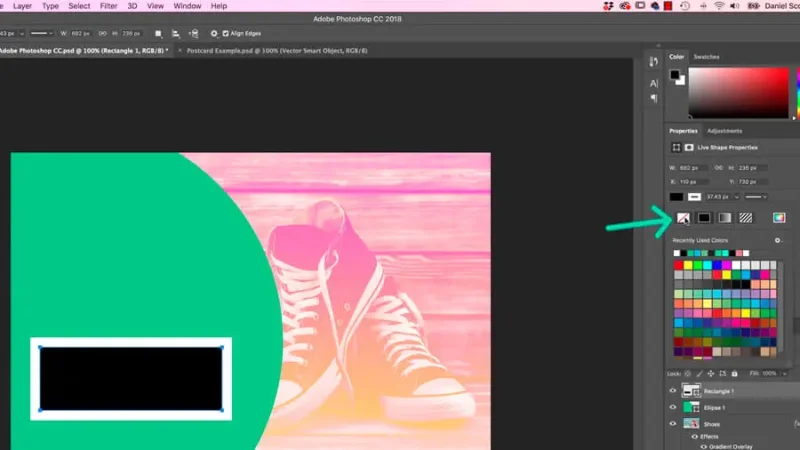
Task: Lock artboard nesting icon in Layers
Action: (x=722, y=374)
